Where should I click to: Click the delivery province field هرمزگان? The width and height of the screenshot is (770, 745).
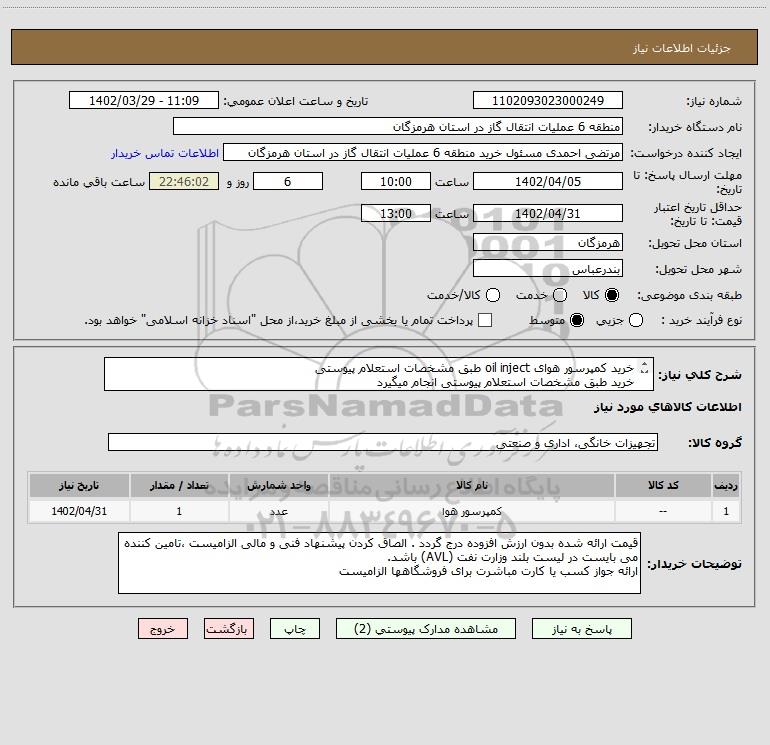click(548, 242)
